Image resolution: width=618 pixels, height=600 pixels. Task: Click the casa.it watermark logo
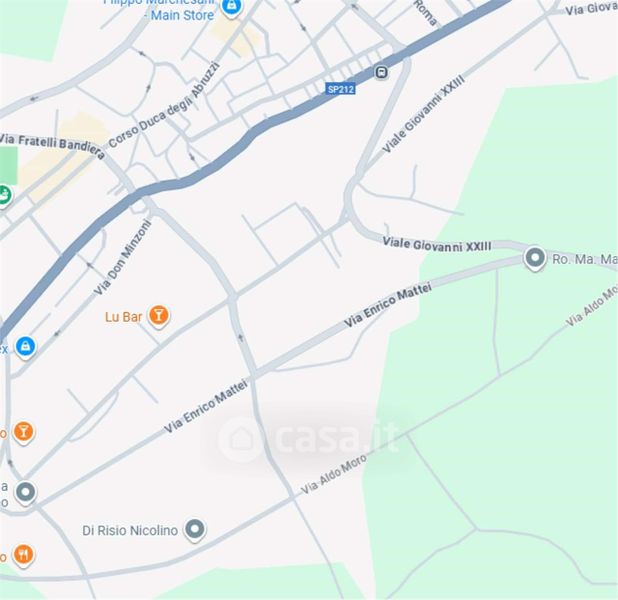(x=308, y=438)
